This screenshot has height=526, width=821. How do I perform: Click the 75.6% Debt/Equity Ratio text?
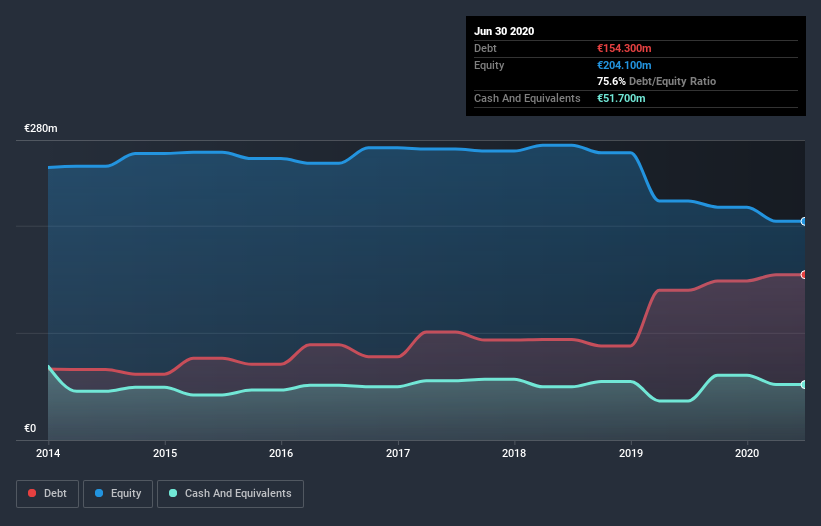(x=657, y=81)
